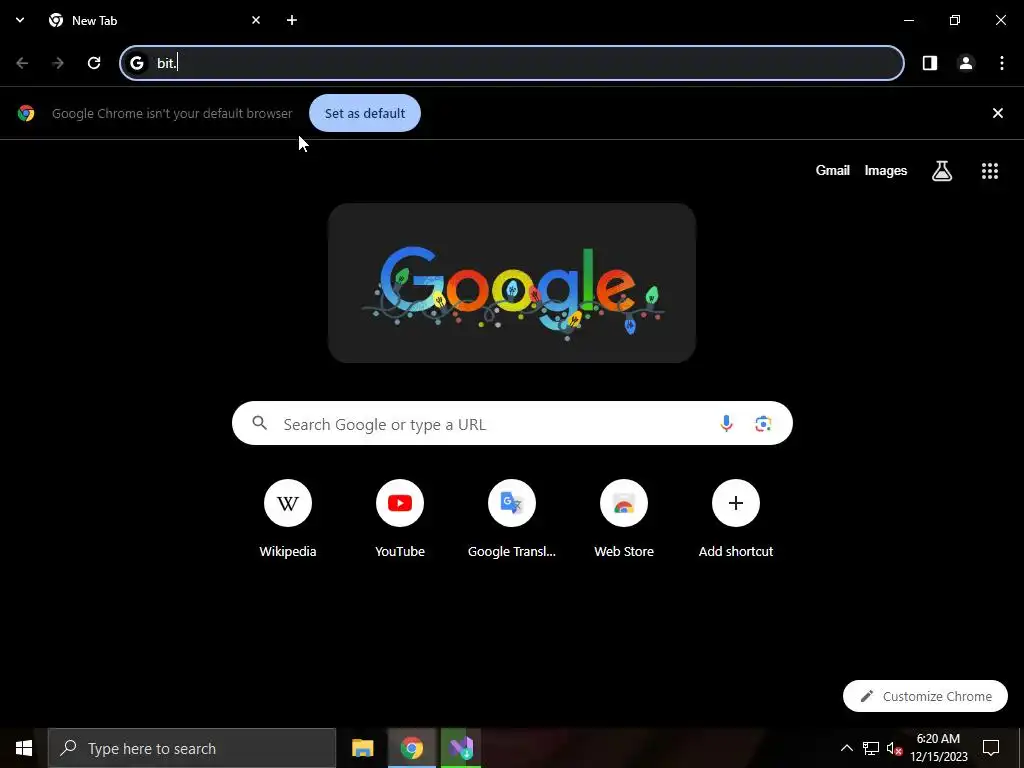Click the Search Google or type a URL box
1024x768 pixels.
pyautogui.click(x=512, y=423)
